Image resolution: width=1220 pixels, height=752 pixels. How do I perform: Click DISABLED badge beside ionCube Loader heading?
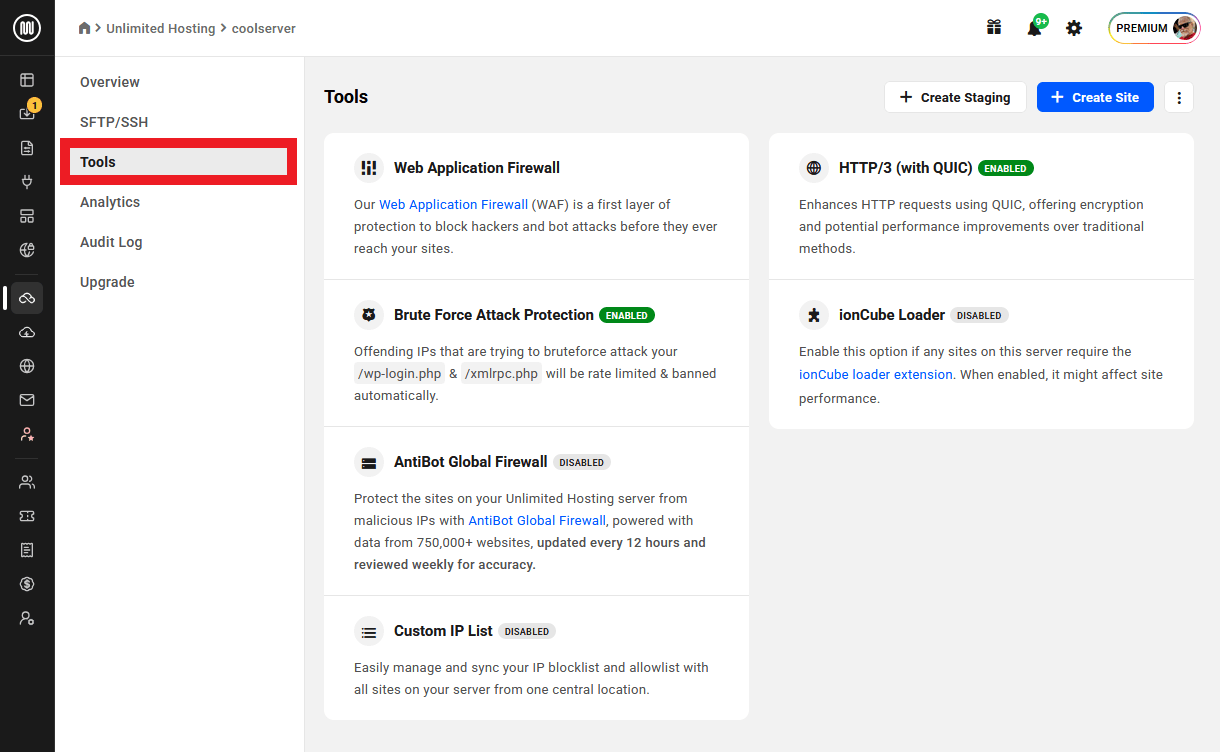[979, 315]
